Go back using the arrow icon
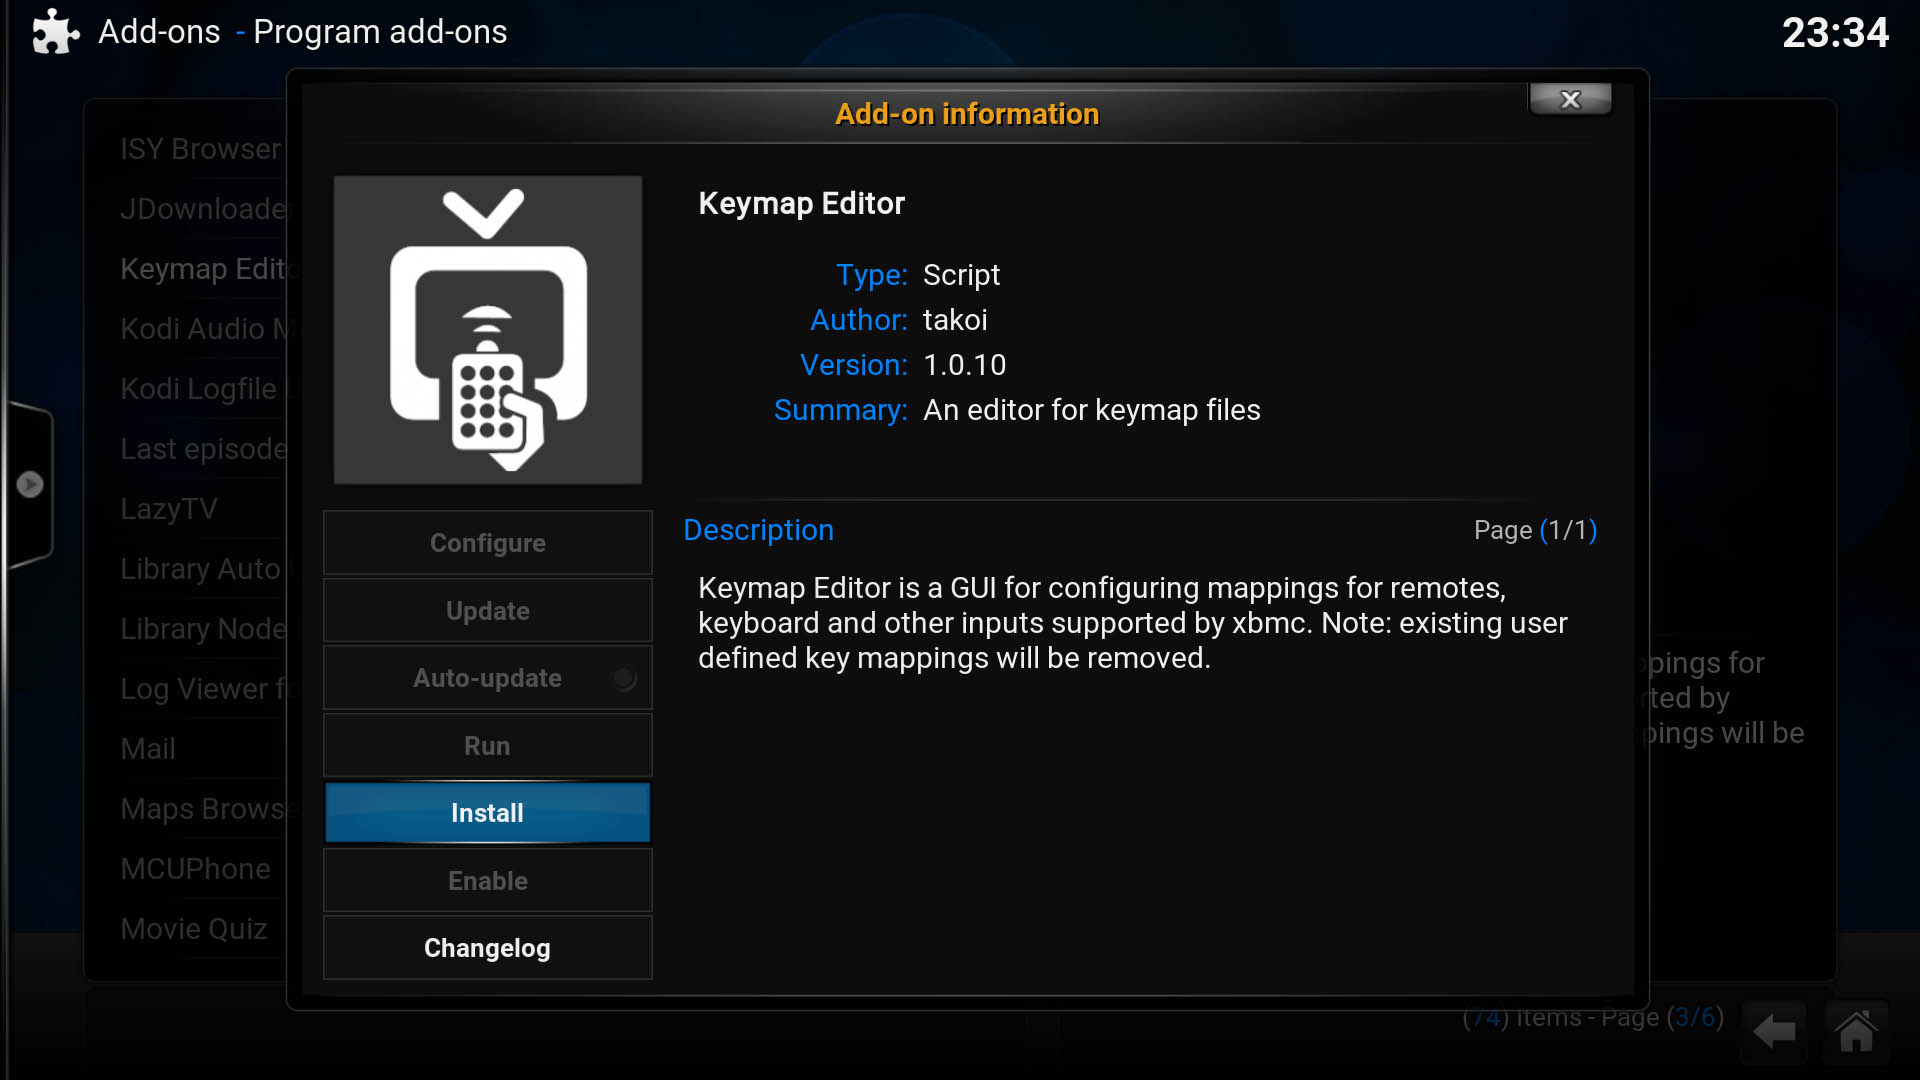Image resolution: width=1920 pixels, height=1080 pixels. [1775, 1031]
